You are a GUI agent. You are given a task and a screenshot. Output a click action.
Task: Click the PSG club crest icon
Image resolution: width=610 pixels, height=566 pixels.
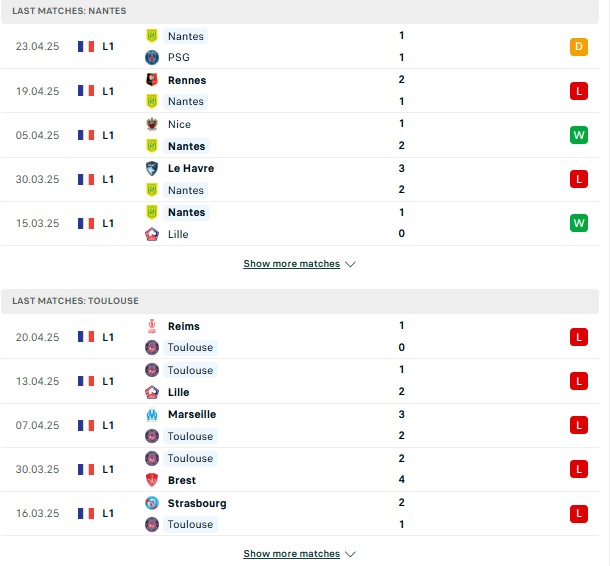coord(152,57)
